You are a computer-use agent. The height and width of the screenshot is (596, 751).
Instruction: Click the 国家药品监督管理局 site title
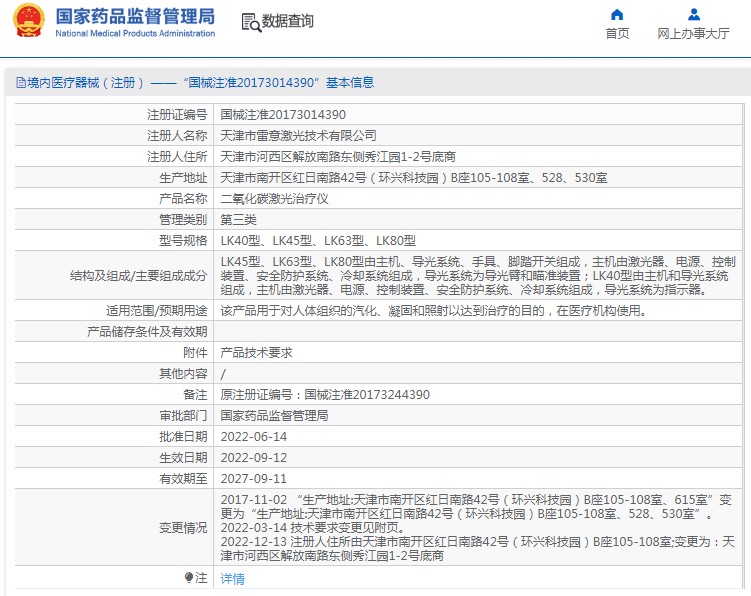pyautogui.click(x=135, y=16)
